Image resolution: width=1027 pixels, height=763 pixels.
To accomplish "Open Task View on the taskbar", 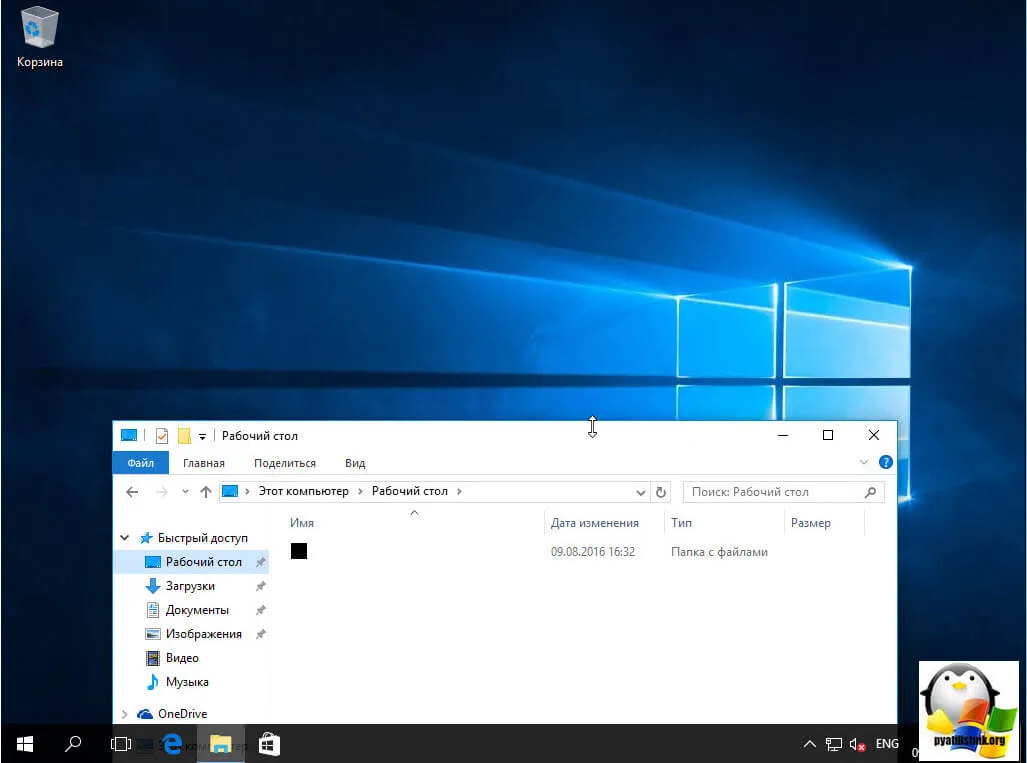I will click(121, 743).
